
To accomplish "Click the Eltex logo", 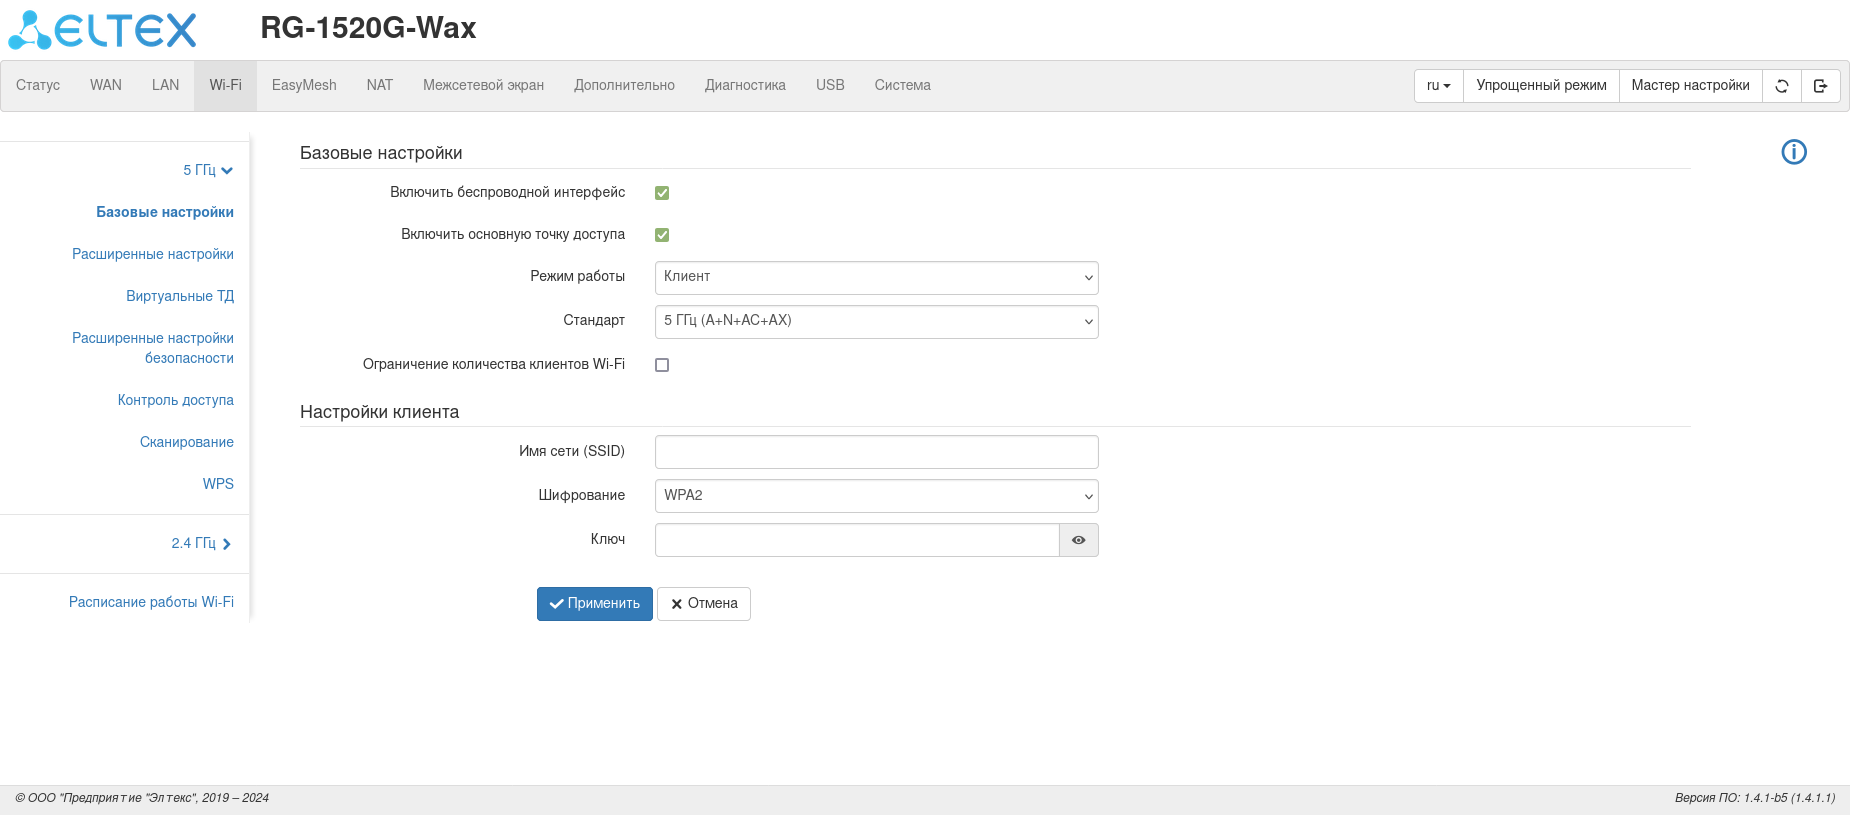I will point(102,30).
